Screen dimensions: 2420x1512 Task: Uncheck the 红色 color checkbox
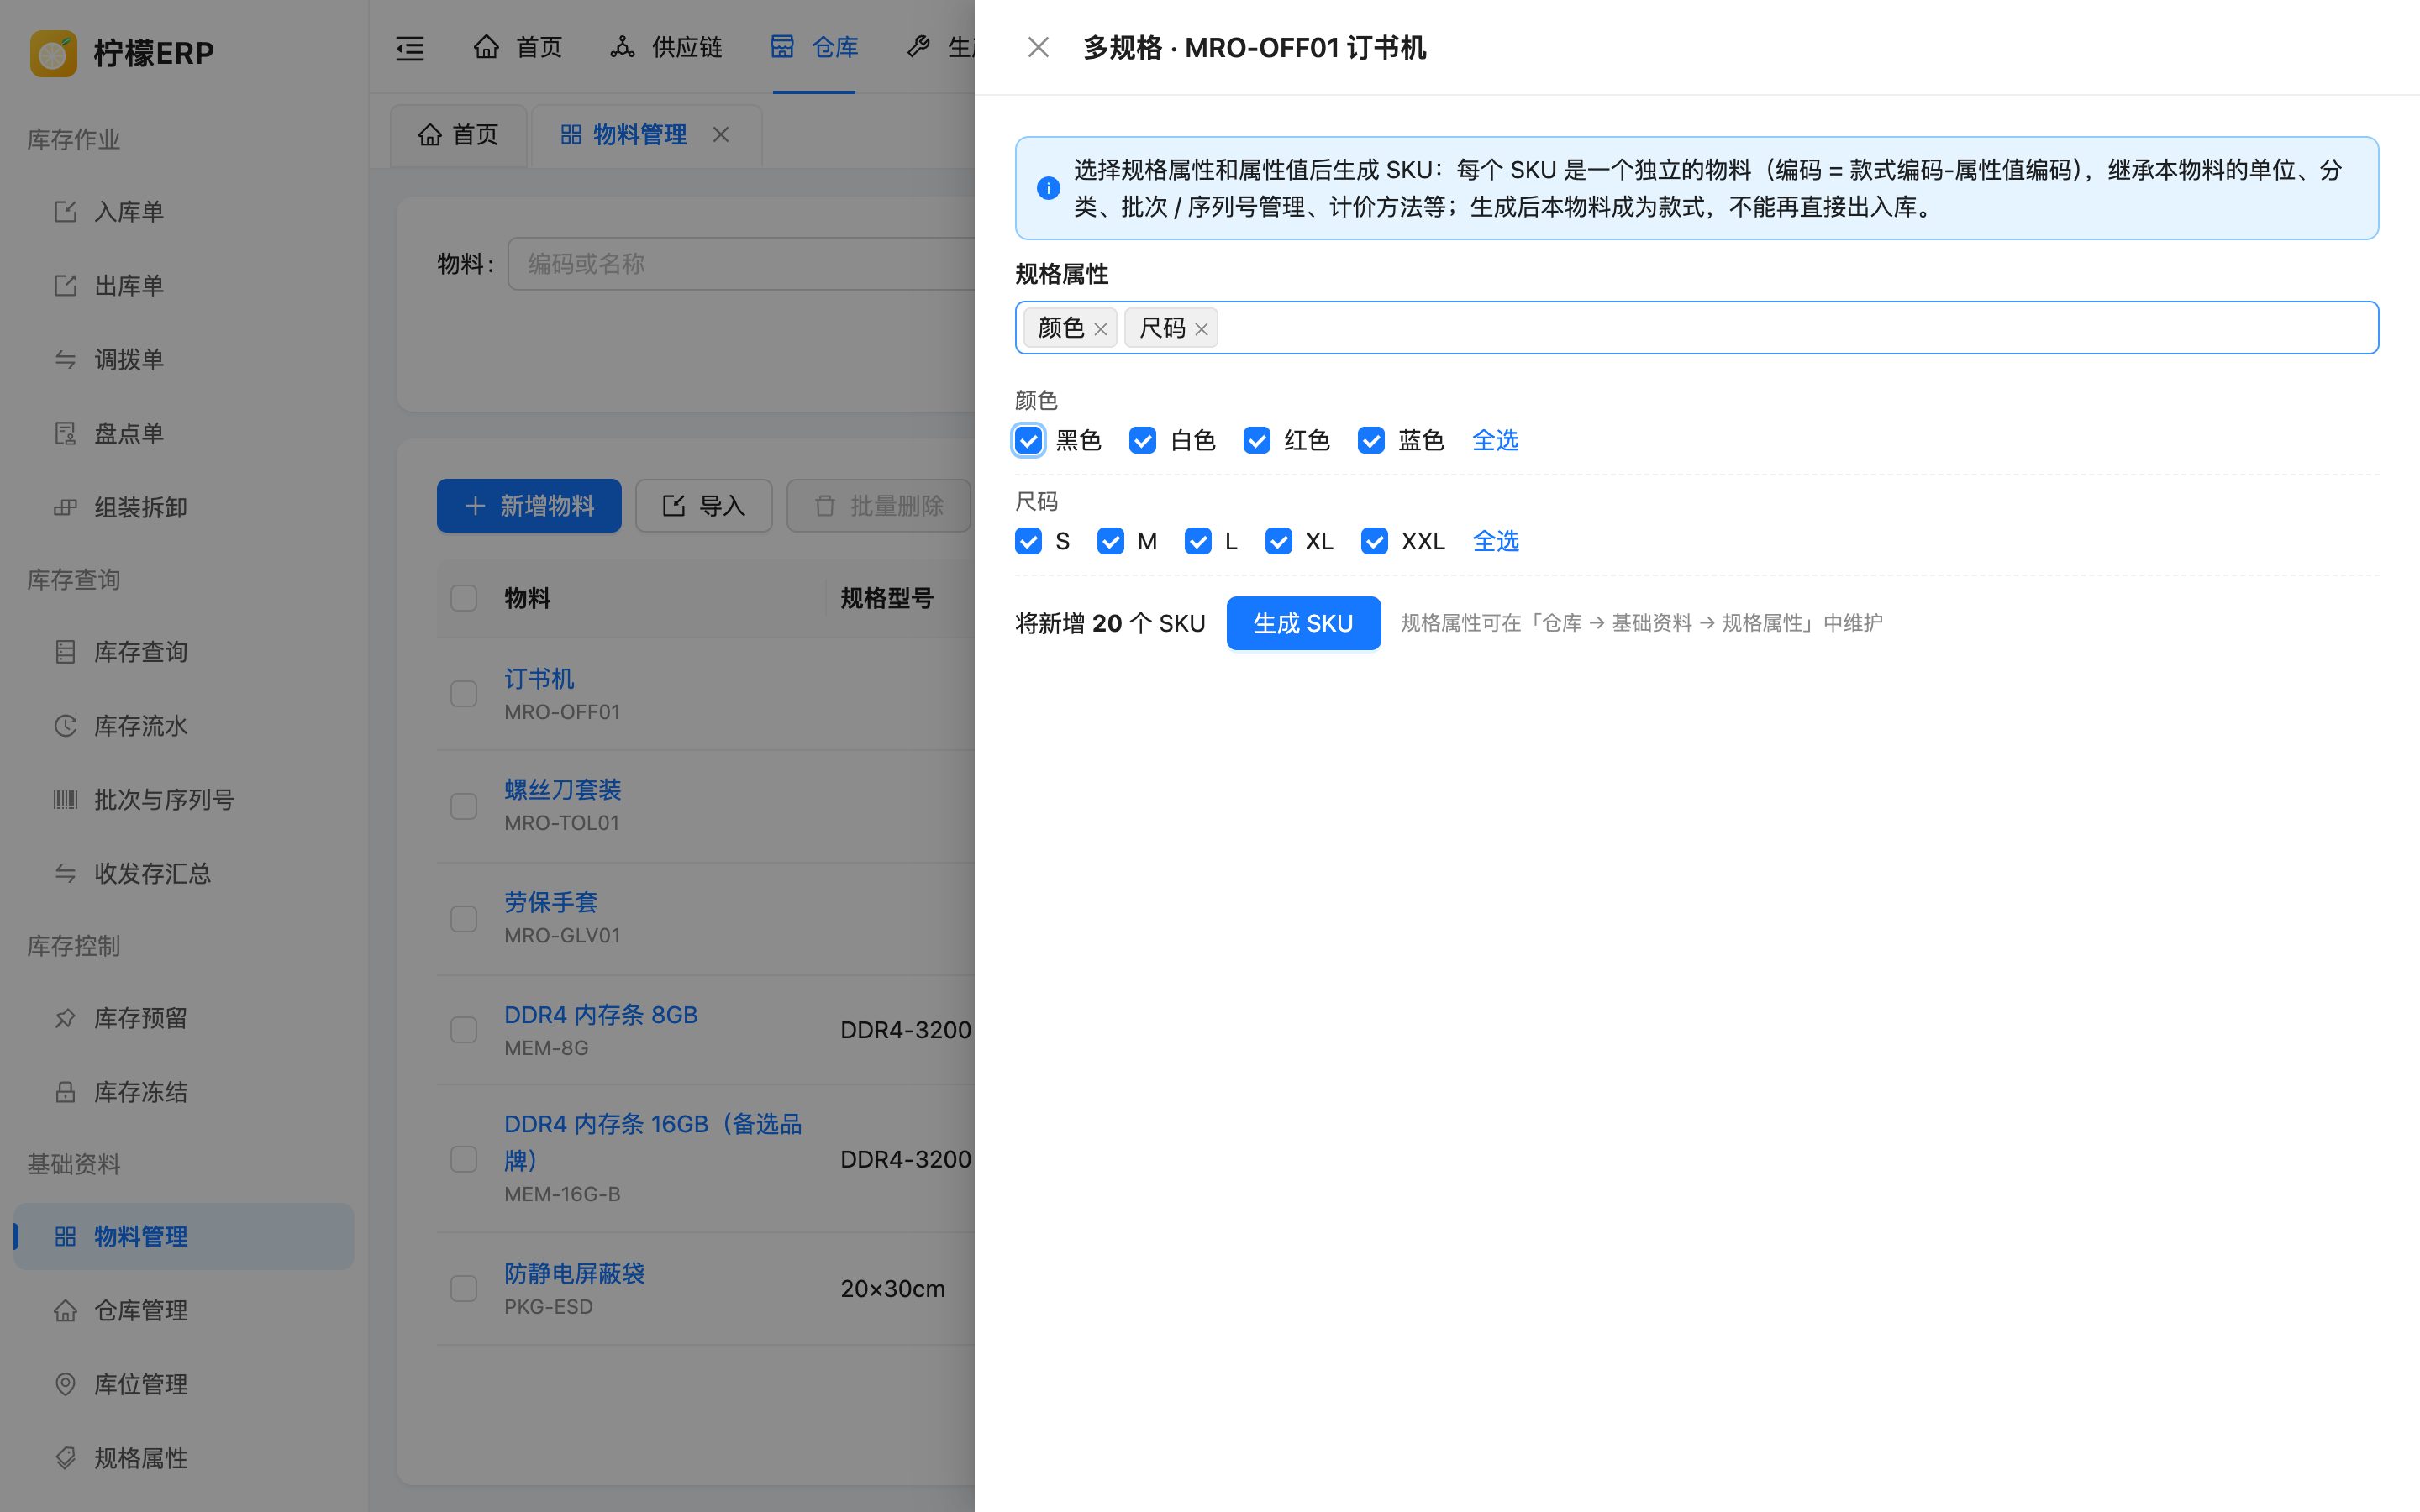(1256, 440)
